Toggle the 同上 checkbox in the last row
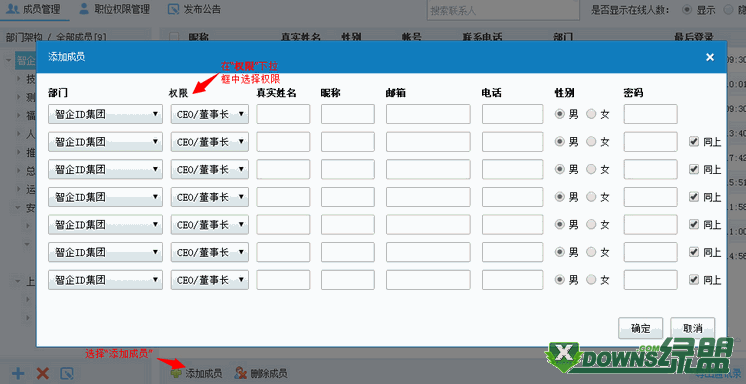 (694, 279)
